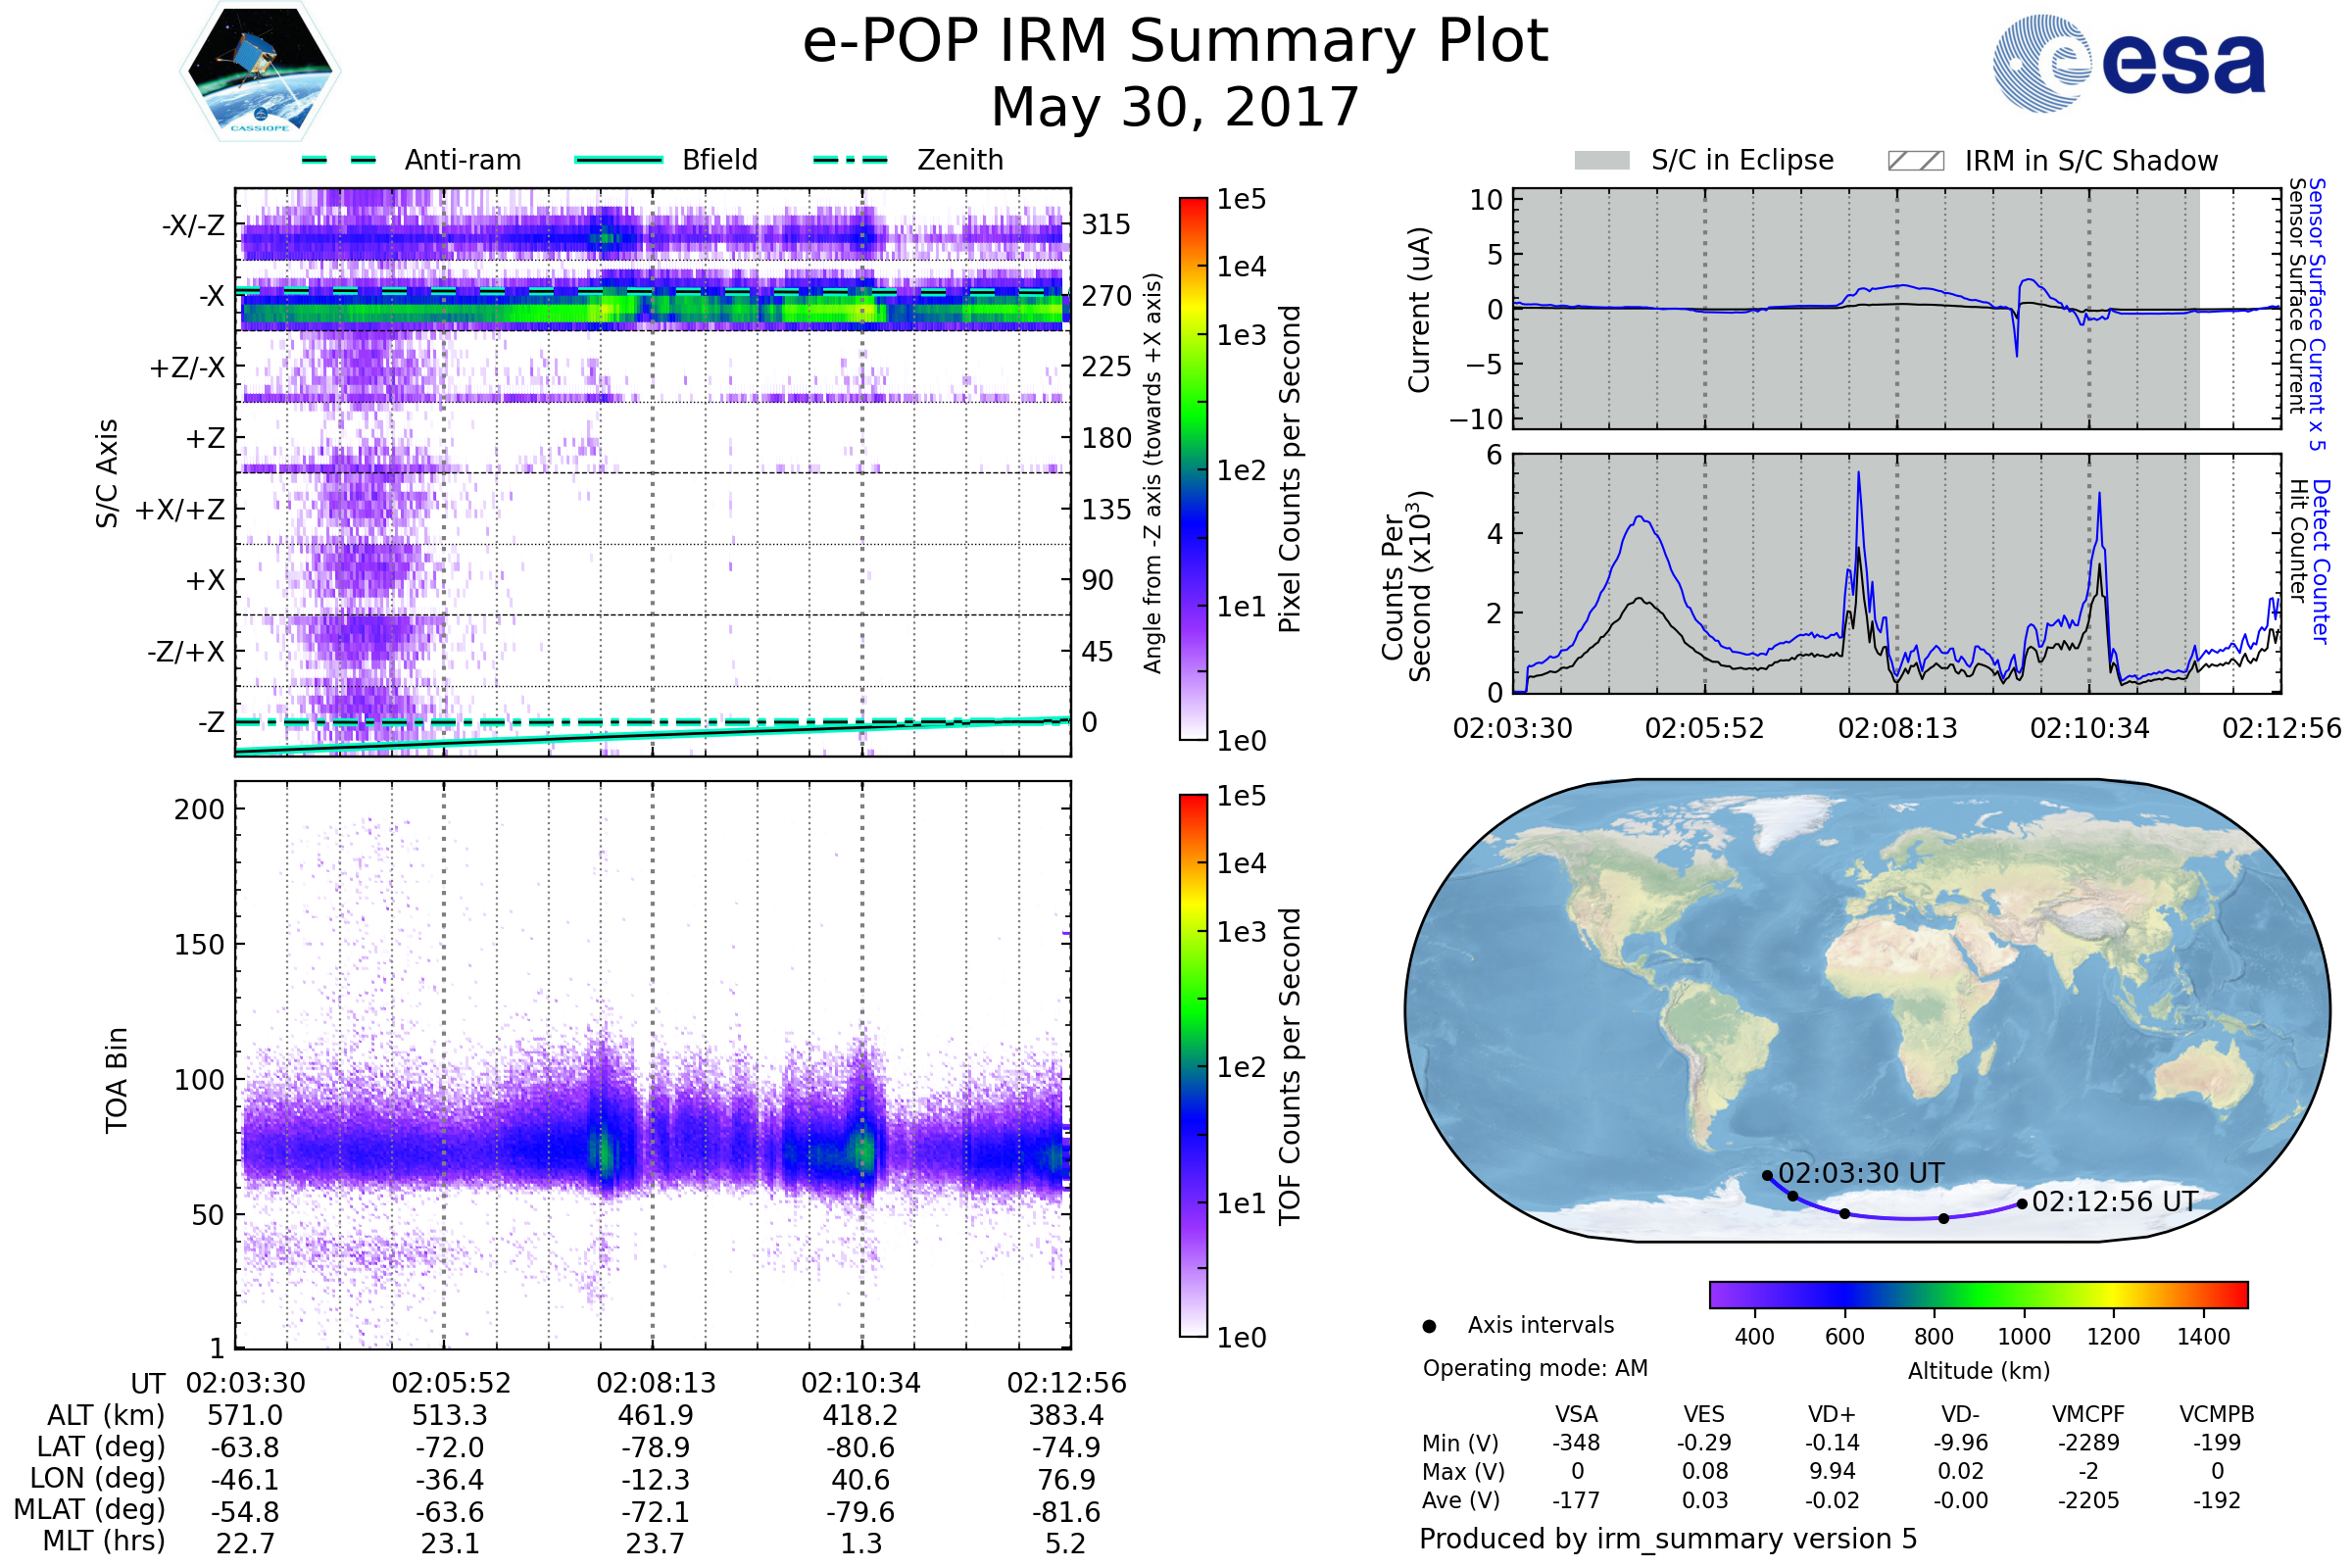2352x1568 pixels.
Task: Click the IRM in S/C Shadow hatched patch
Action: click(1915, 161)
